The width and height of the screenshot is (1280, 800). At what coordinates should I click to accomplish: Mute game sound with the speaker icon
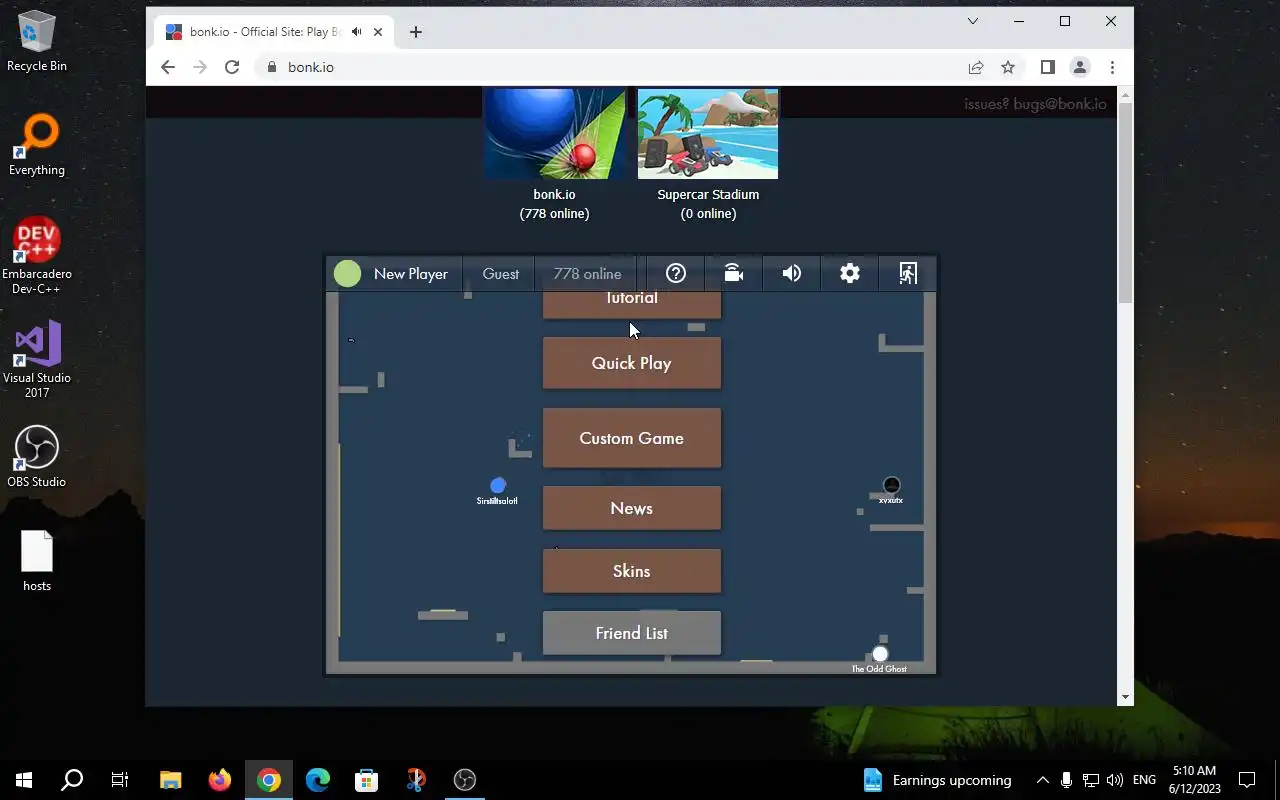tap(791, 273)
